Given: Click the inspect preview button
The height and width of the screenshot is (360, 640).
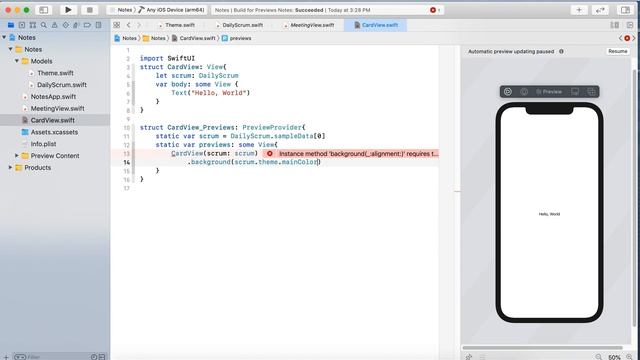Looking at the screenshot, I should coord(524,91).
